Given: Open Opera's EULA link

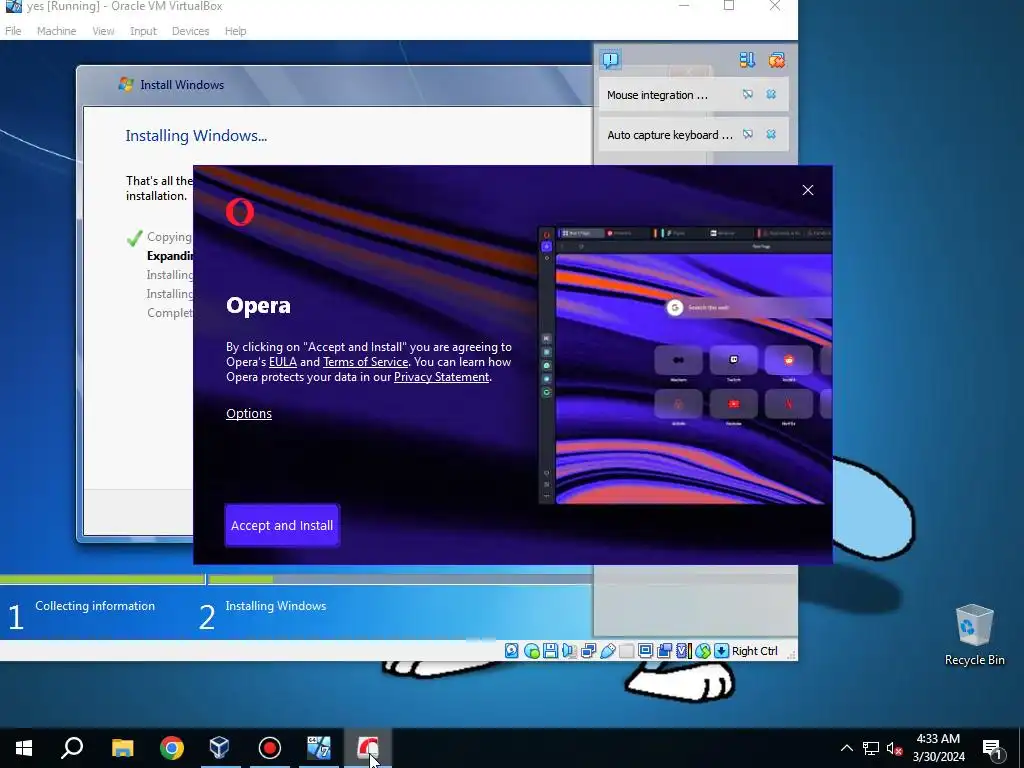Looking at the screenshot, I should (x=283, y=362).
